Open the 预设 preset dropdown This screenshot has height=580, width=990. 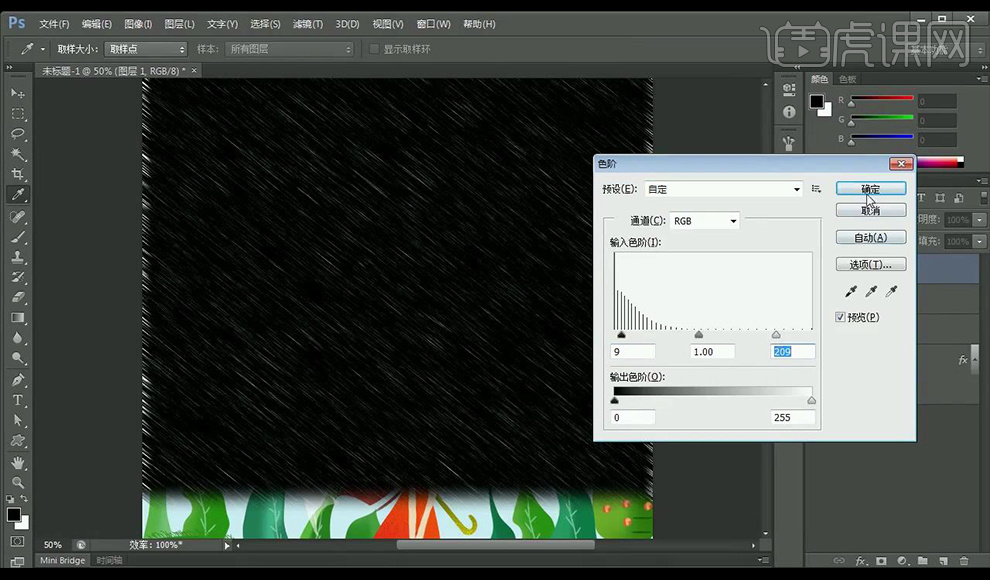pyautogui.click(x=723, y=189)
